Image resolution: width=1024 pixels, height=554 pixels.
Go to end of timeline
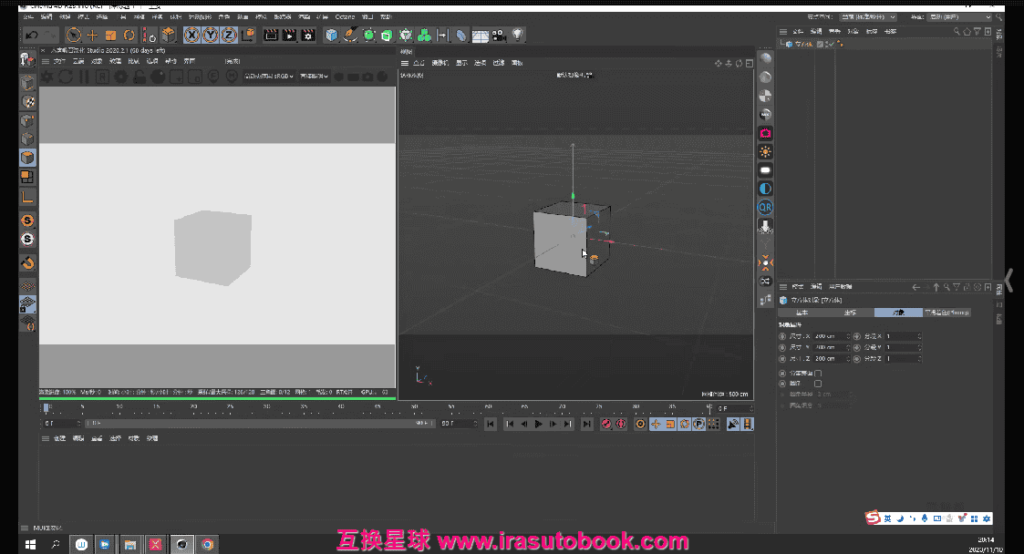586,424
